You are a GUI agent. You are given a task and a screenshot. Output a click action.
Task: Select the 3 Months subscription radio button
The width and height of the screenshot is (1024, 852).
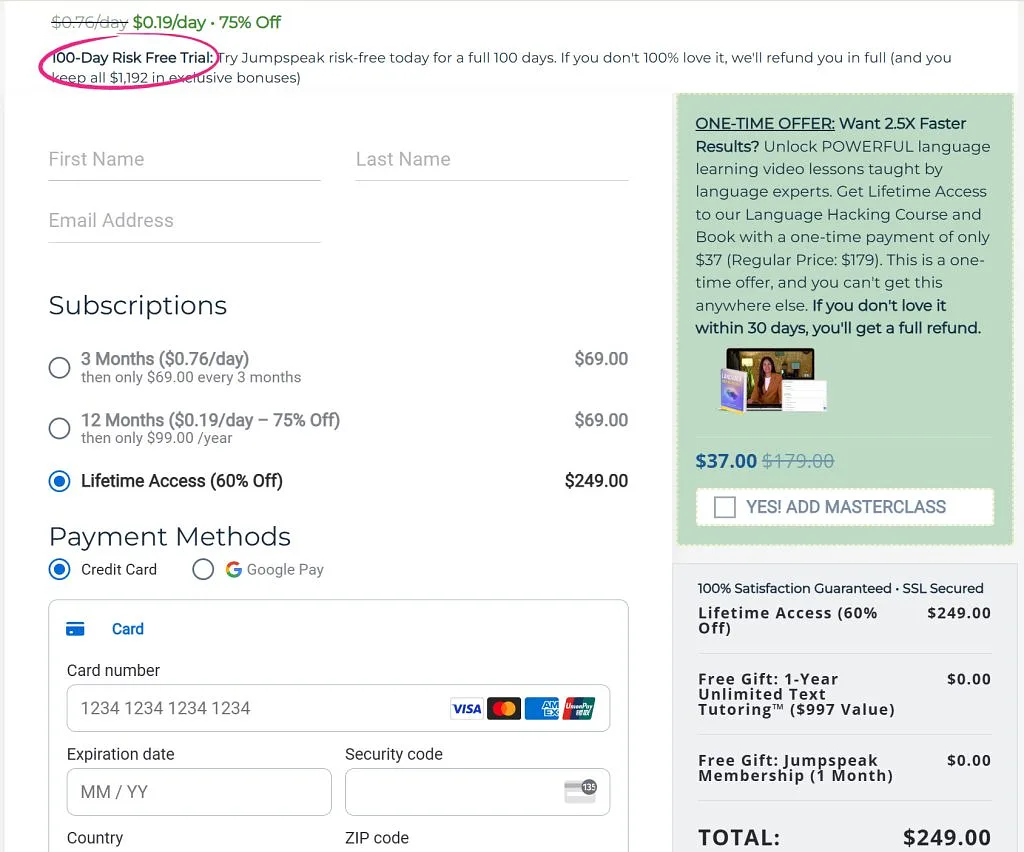pyautogui.click(x=59, y=368)
